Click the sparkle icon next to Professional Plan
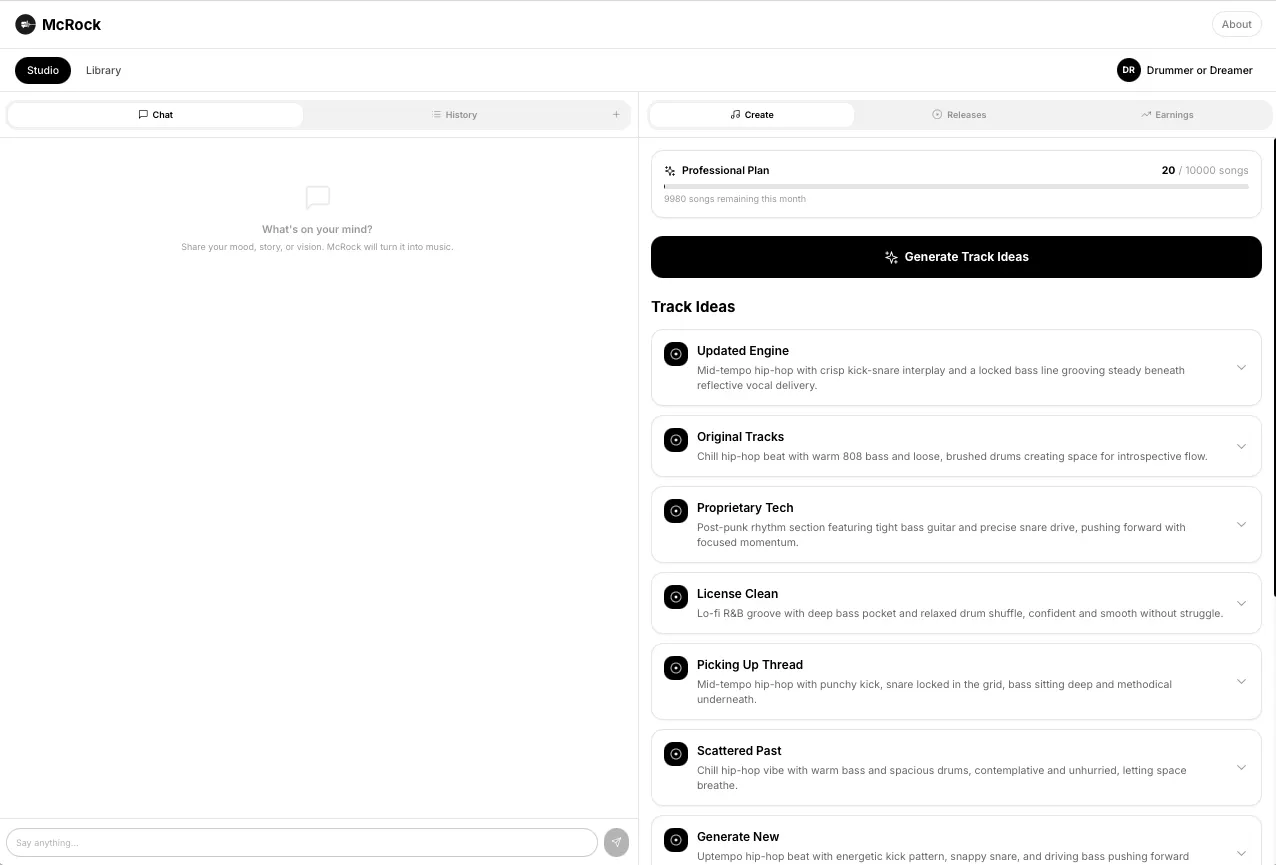 pos(670,171)
